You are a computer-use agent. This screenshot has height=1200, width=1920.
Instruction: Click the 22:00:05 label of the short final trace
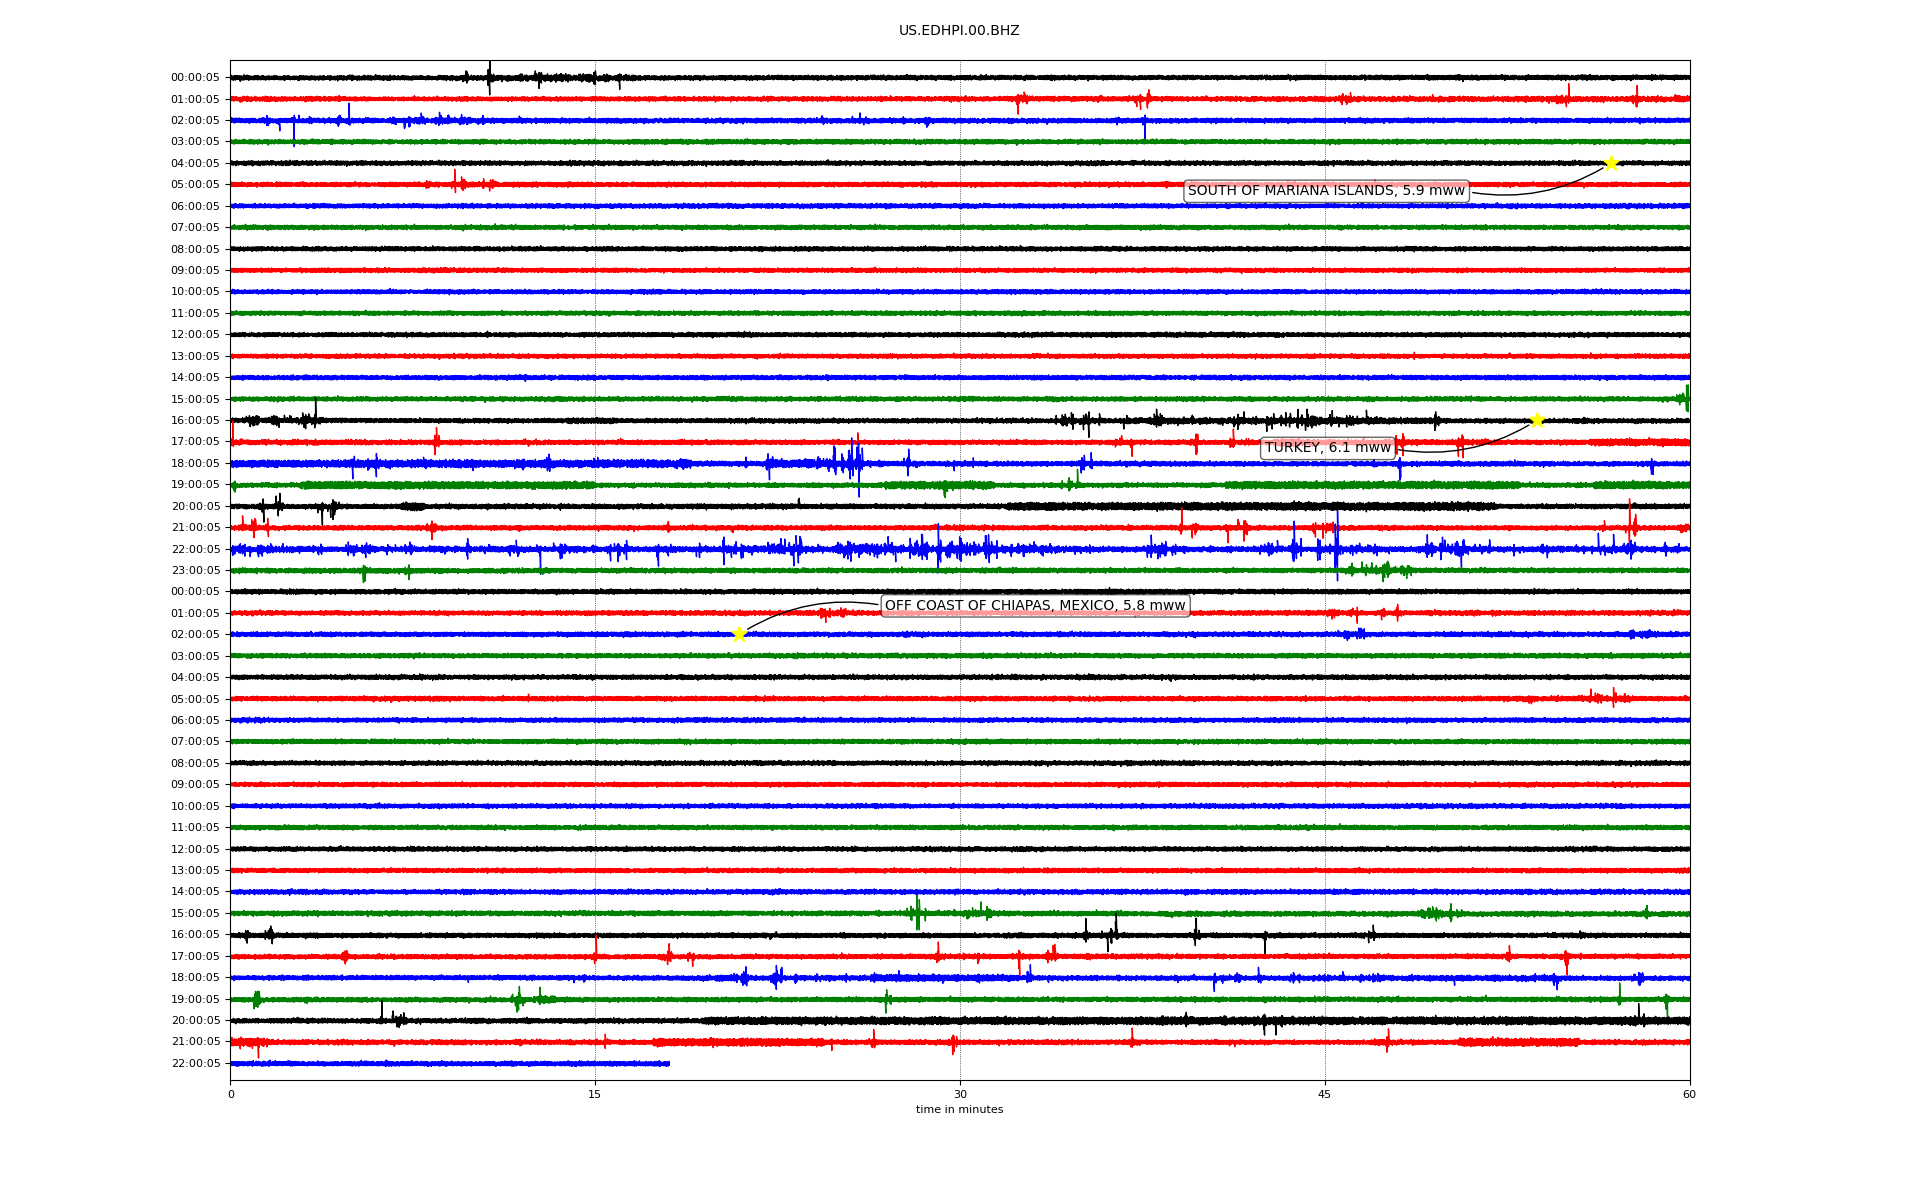pyautogui.click(x=195, y=1063)
